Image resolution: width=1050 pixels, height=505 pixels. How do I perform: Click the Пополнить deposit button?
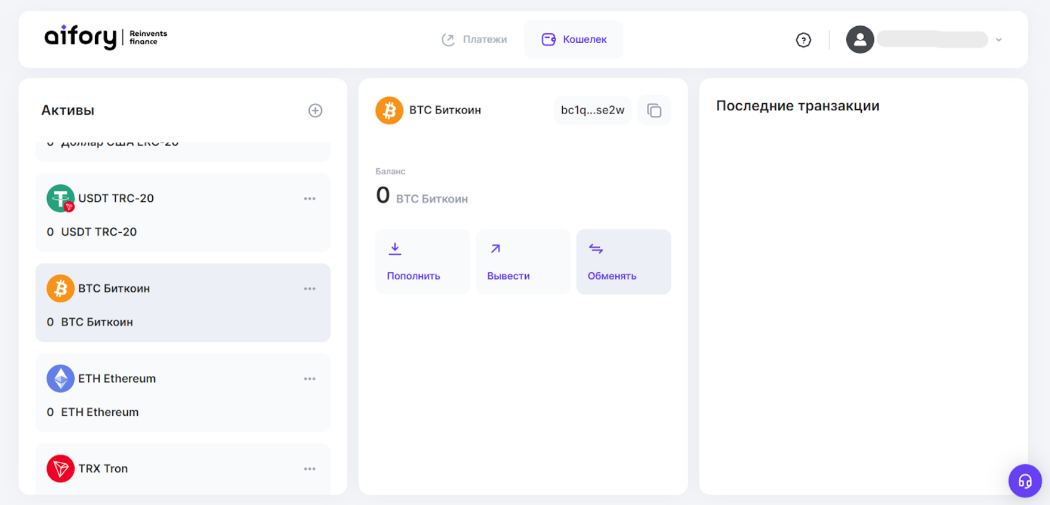(423, 262)
